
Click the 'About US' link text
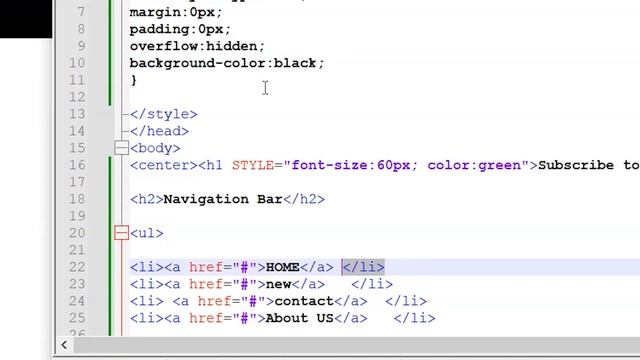point(300,318)
